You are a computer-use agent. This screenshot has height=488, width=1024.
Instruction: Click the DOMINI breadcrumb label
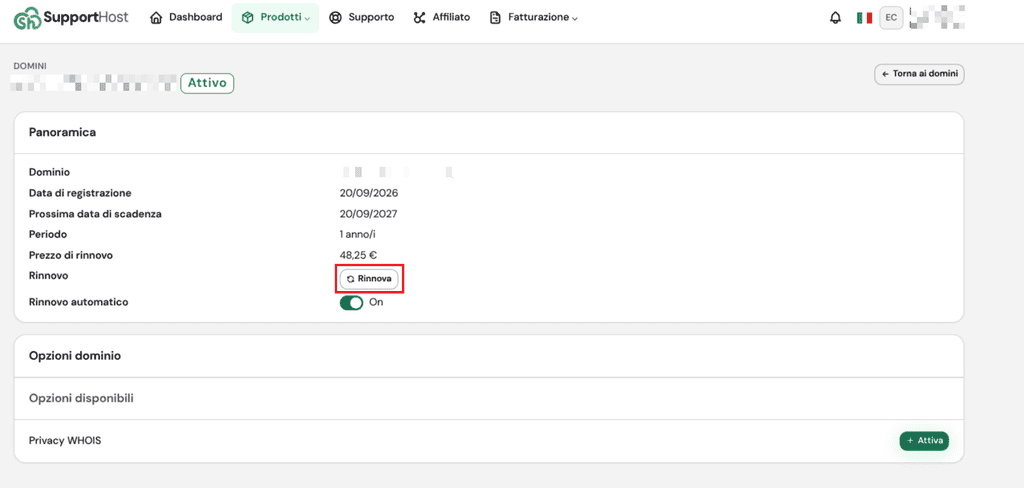(30, 66)
